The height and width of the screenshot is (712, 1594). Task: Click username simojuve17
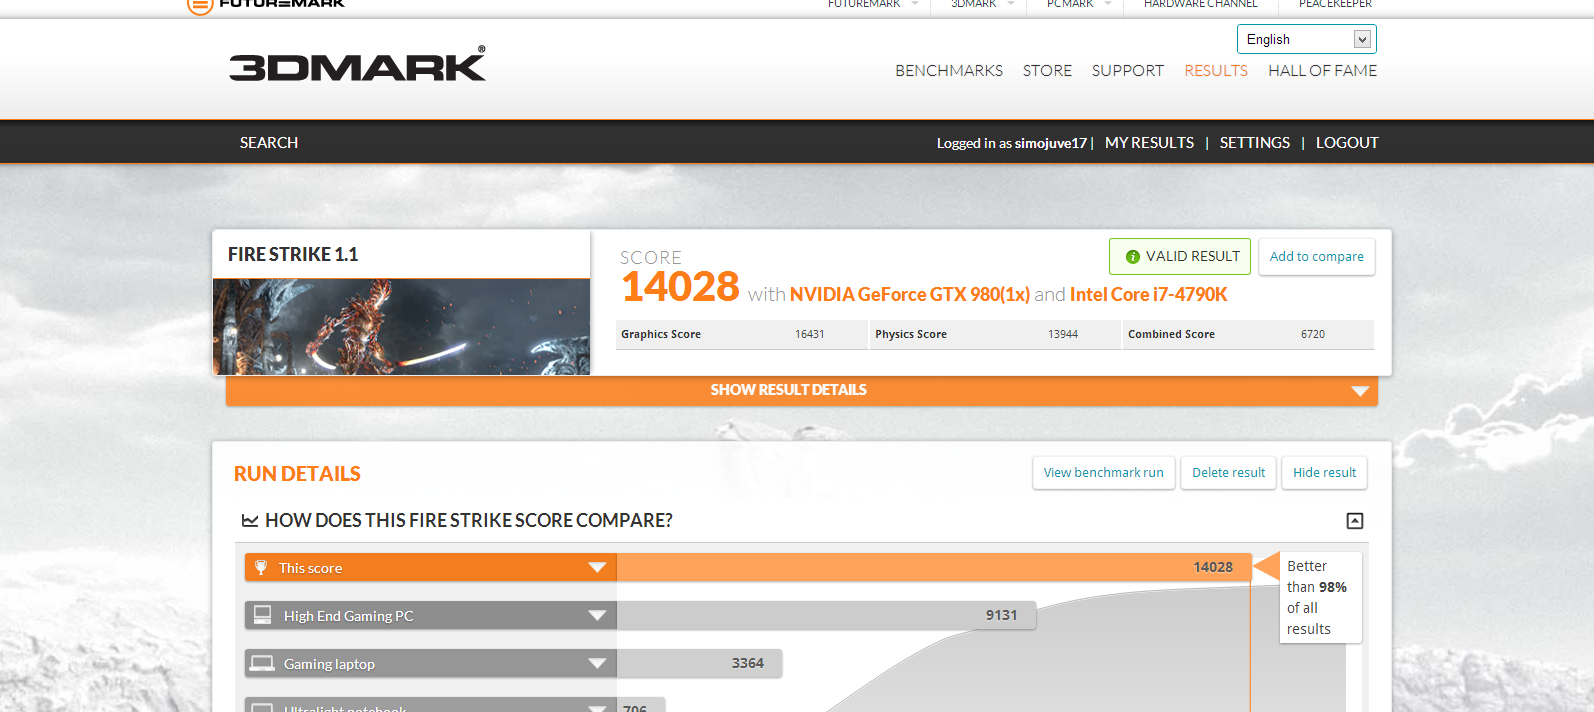(1051, 143)
